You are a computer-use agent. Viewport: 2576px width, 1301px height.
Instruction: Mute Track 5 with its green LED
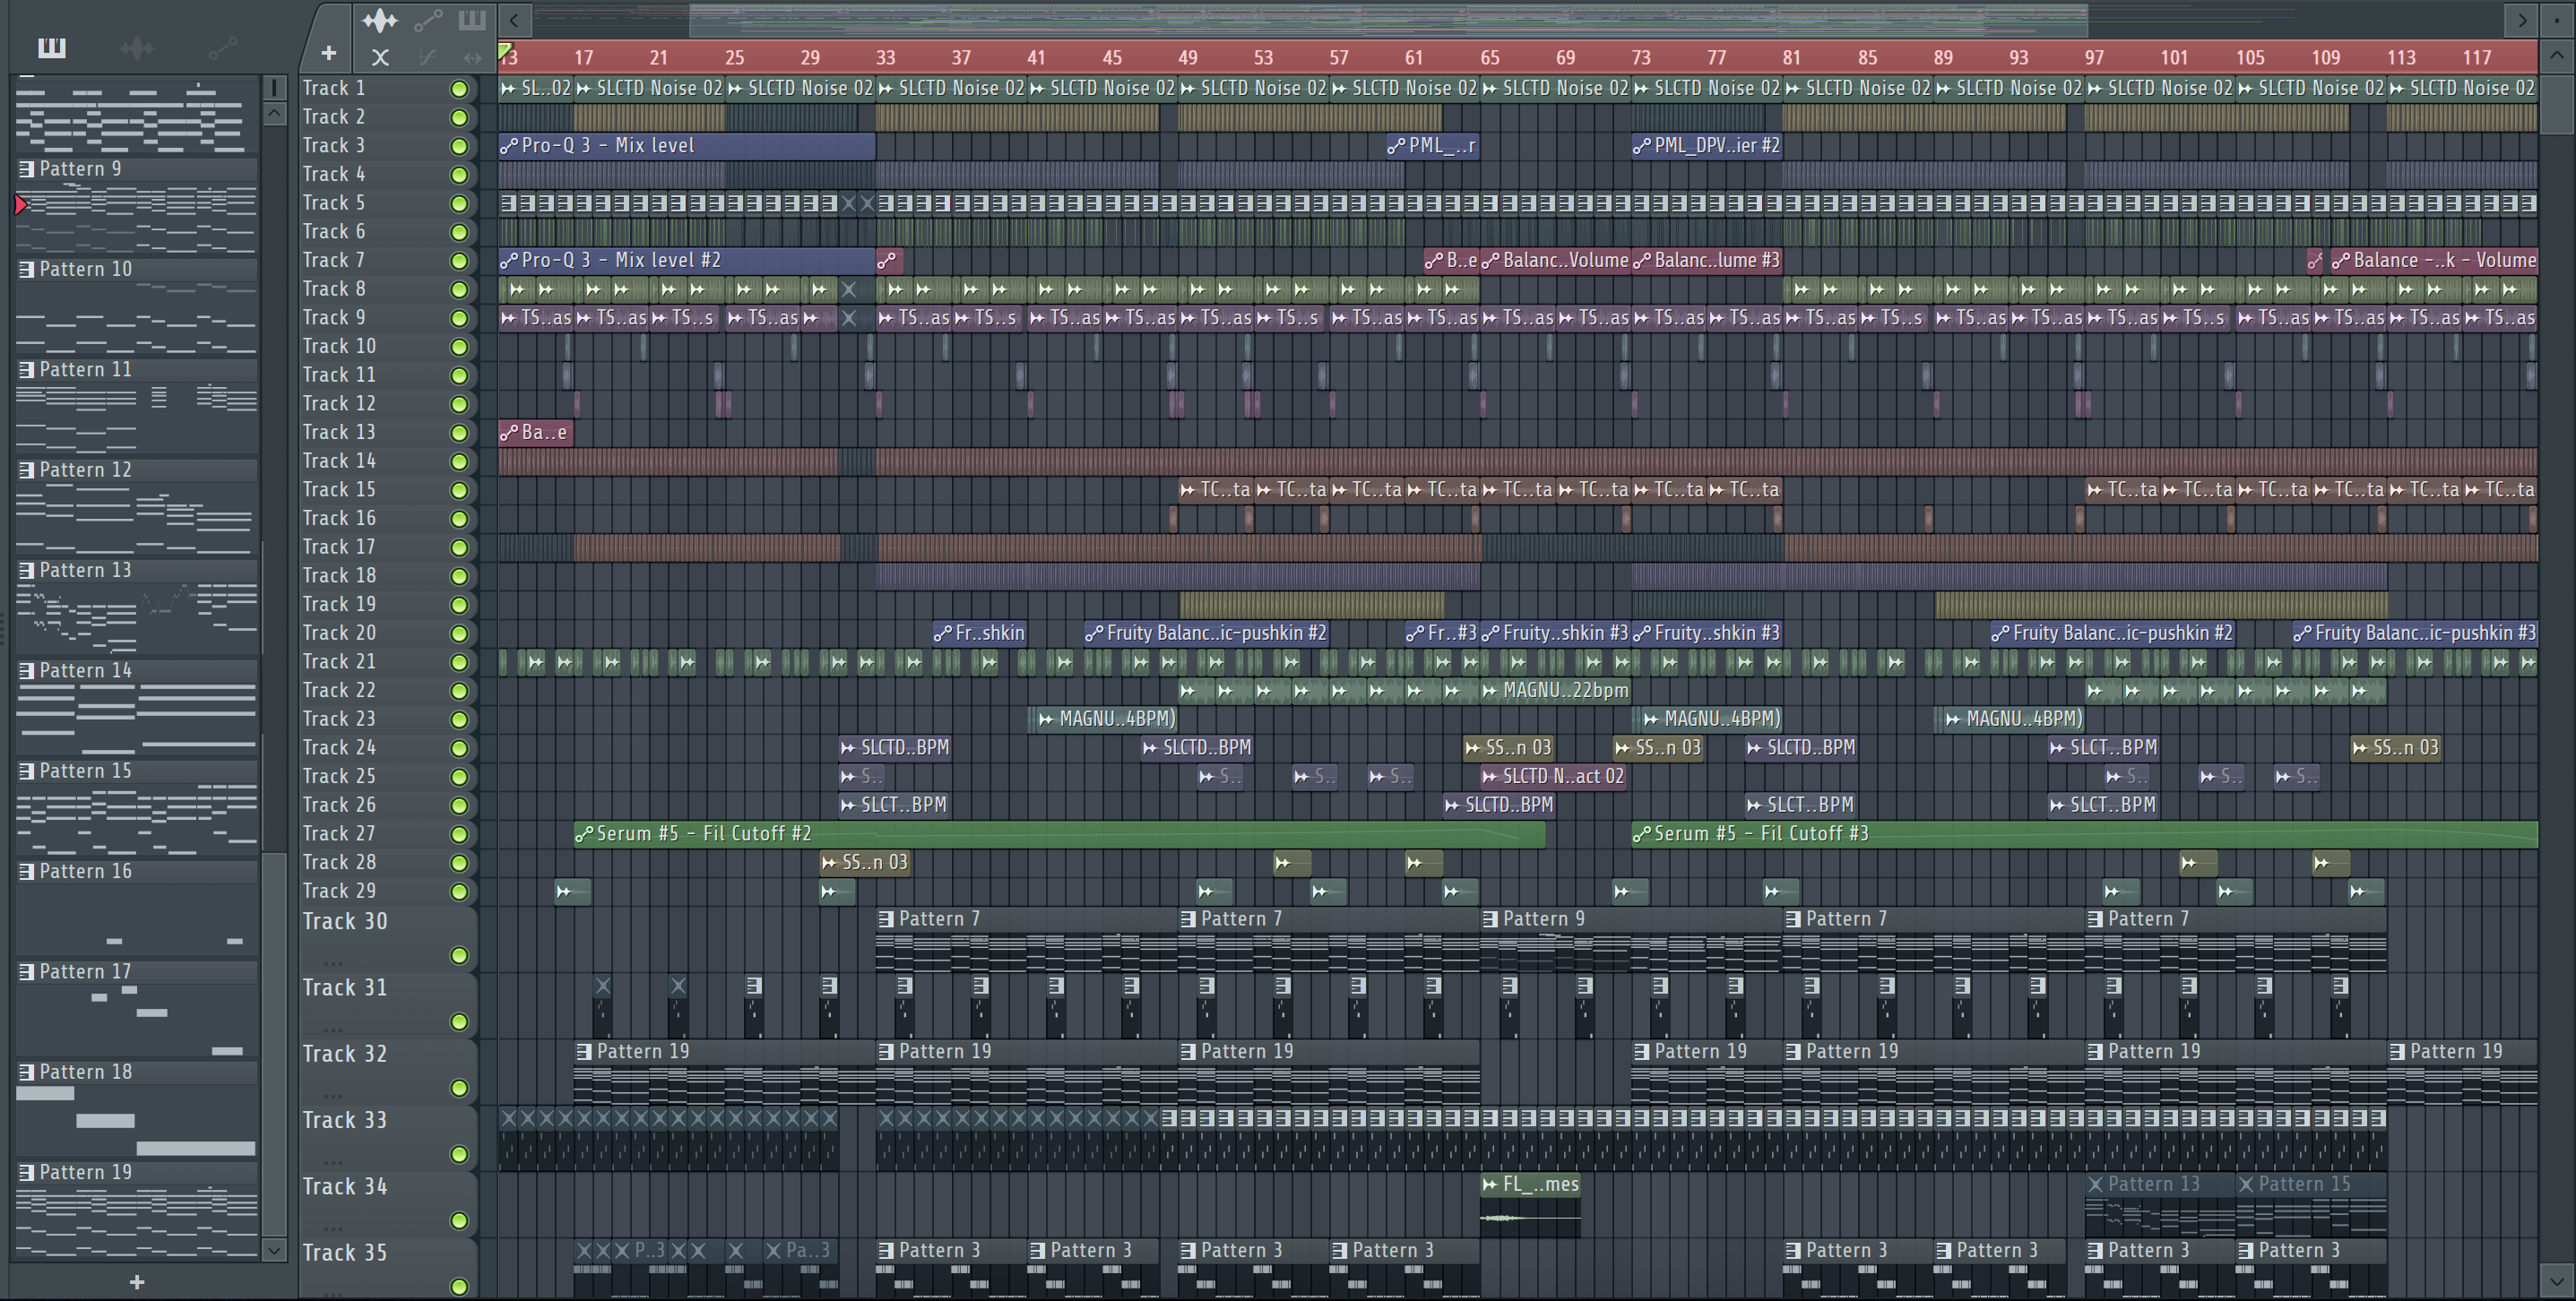(459, 204)
